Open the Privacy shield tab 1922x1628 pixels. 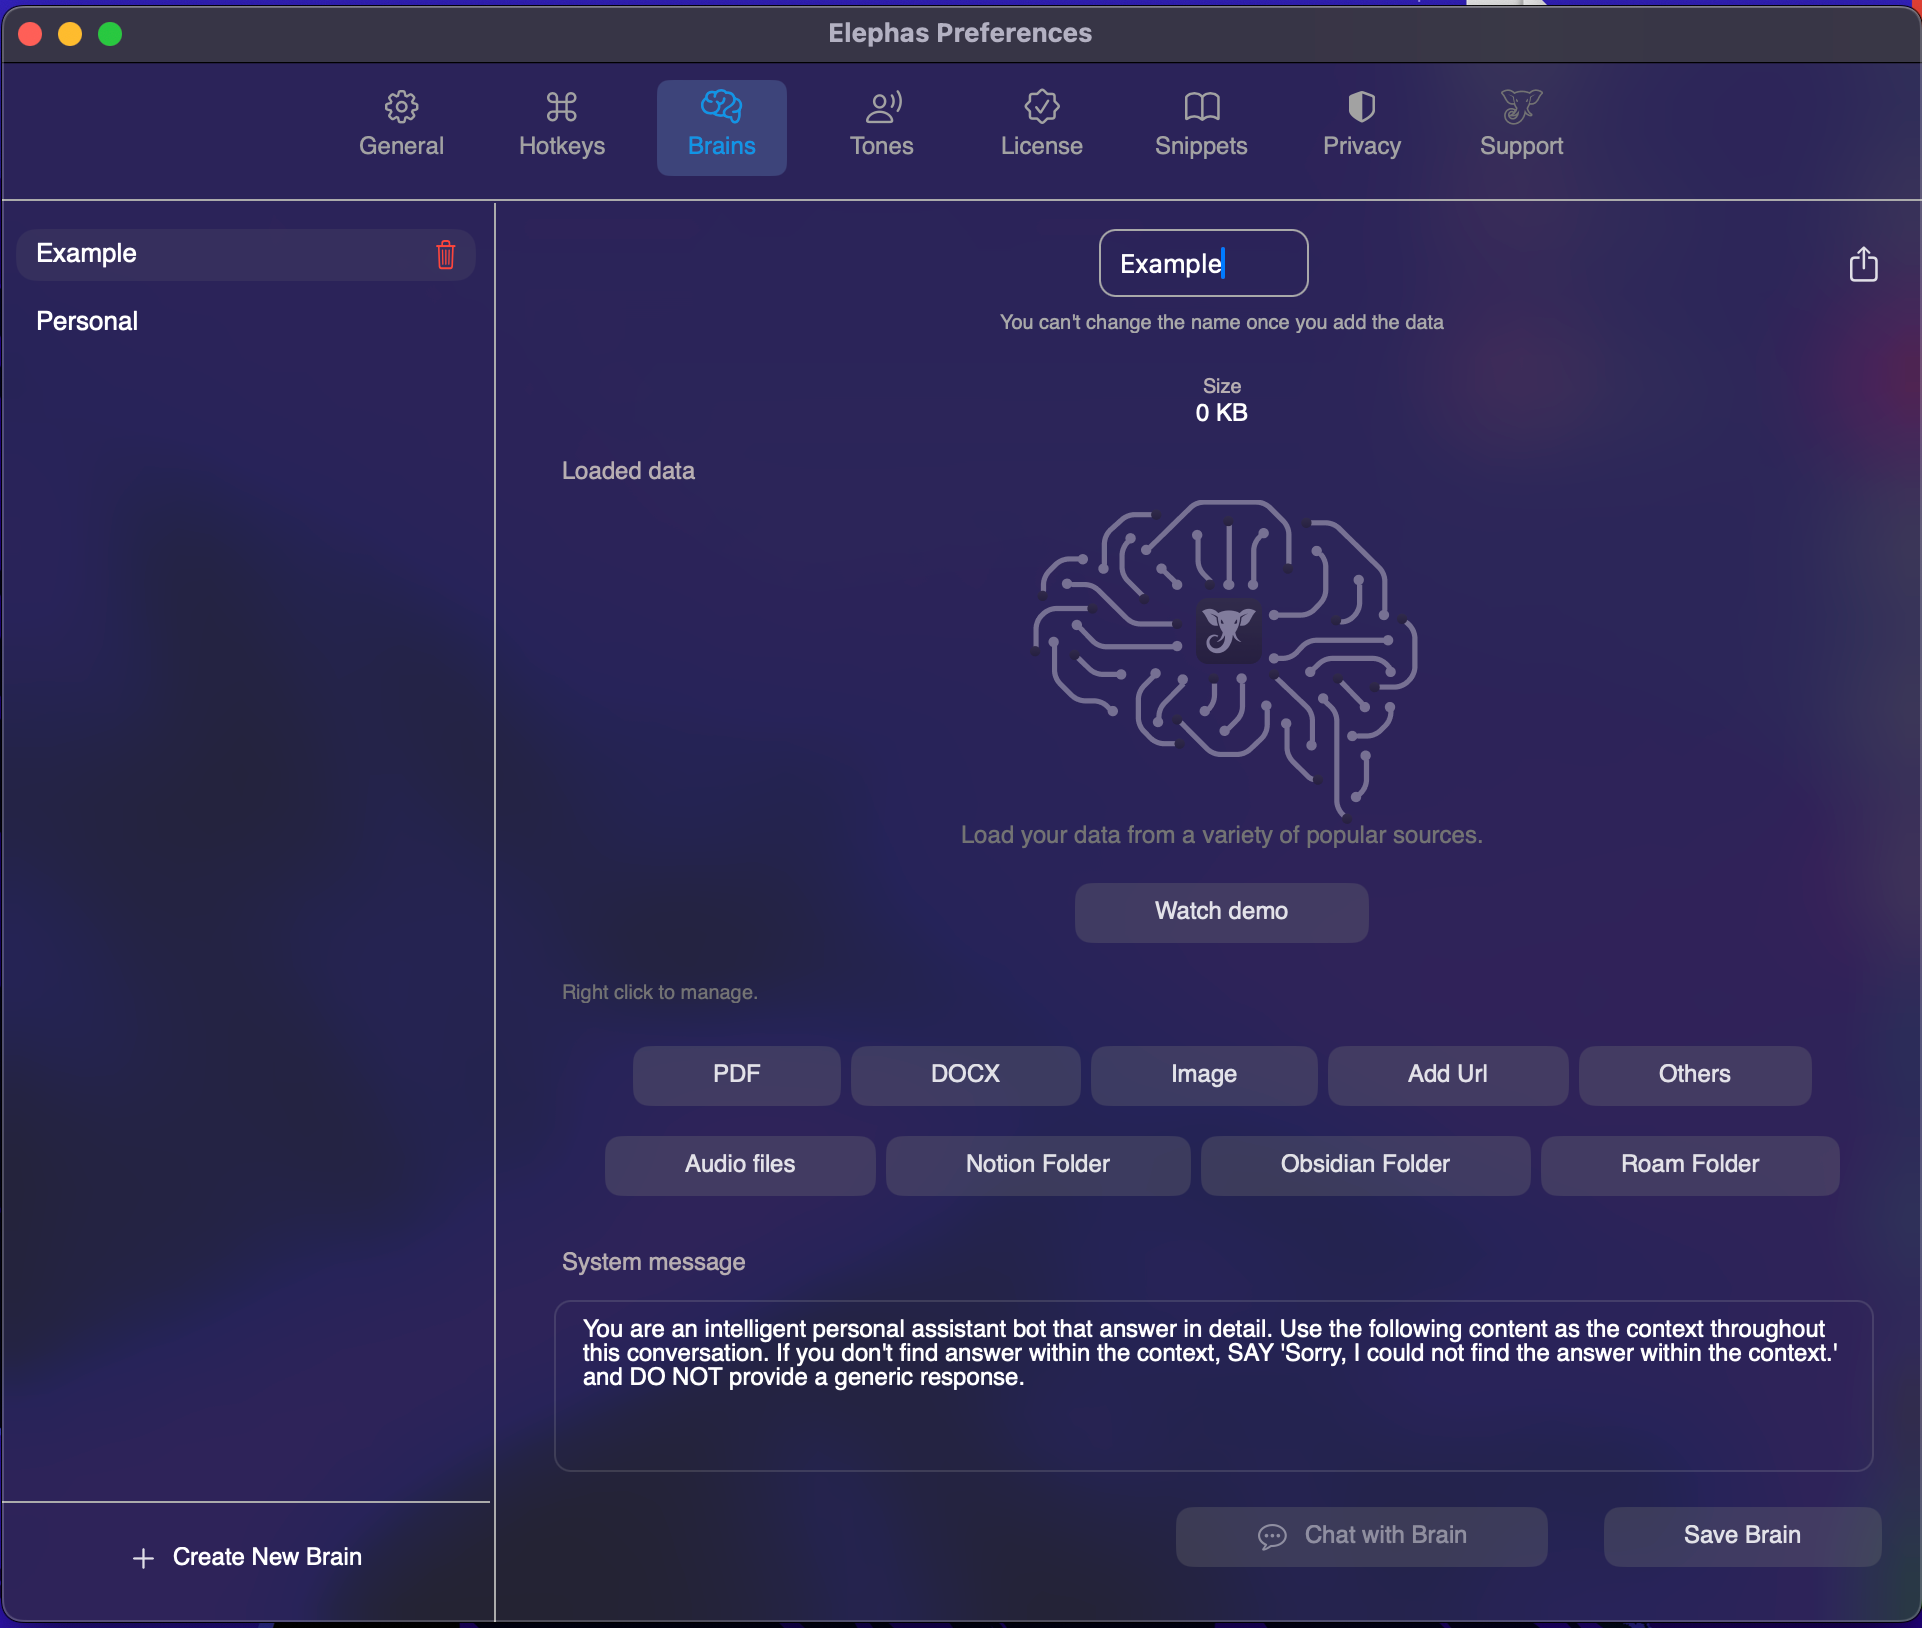click(x=1361, y=126)
